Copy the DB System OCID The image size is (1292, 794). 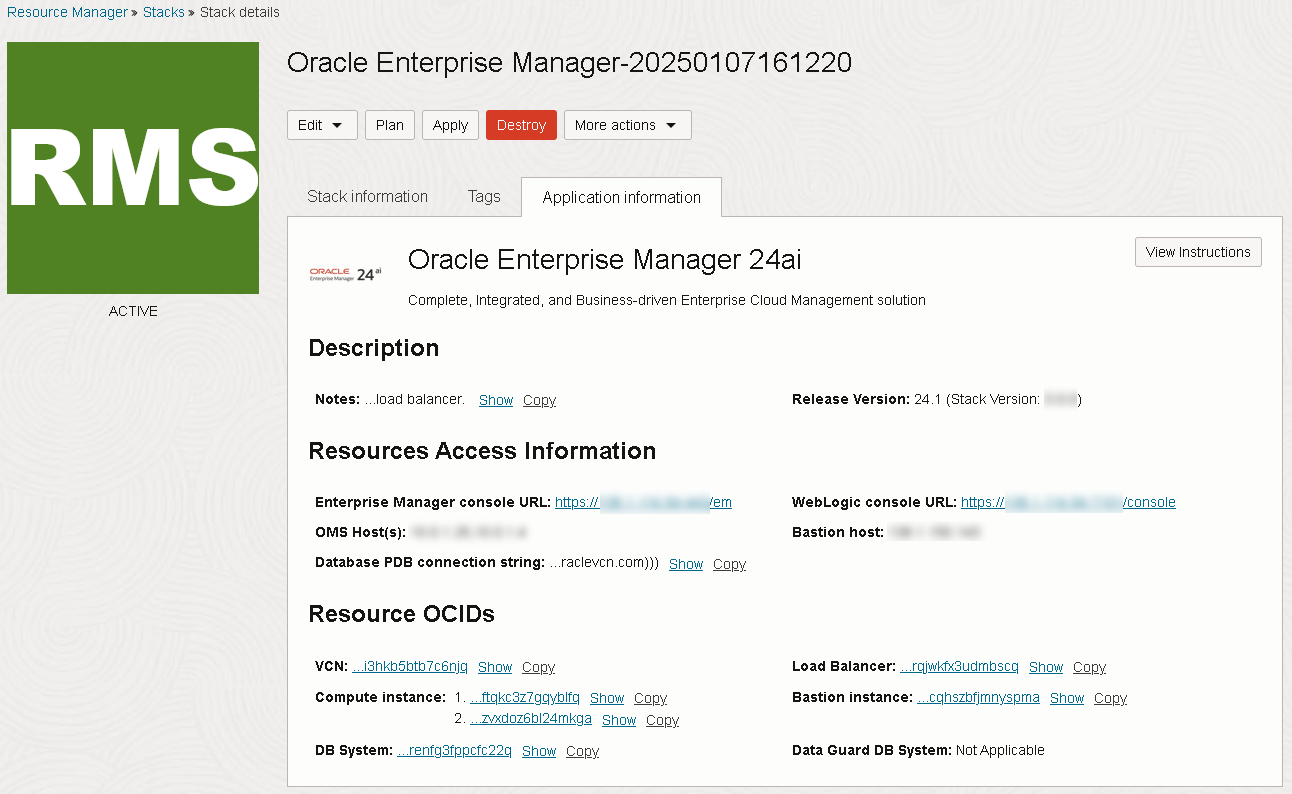(582, 751)
